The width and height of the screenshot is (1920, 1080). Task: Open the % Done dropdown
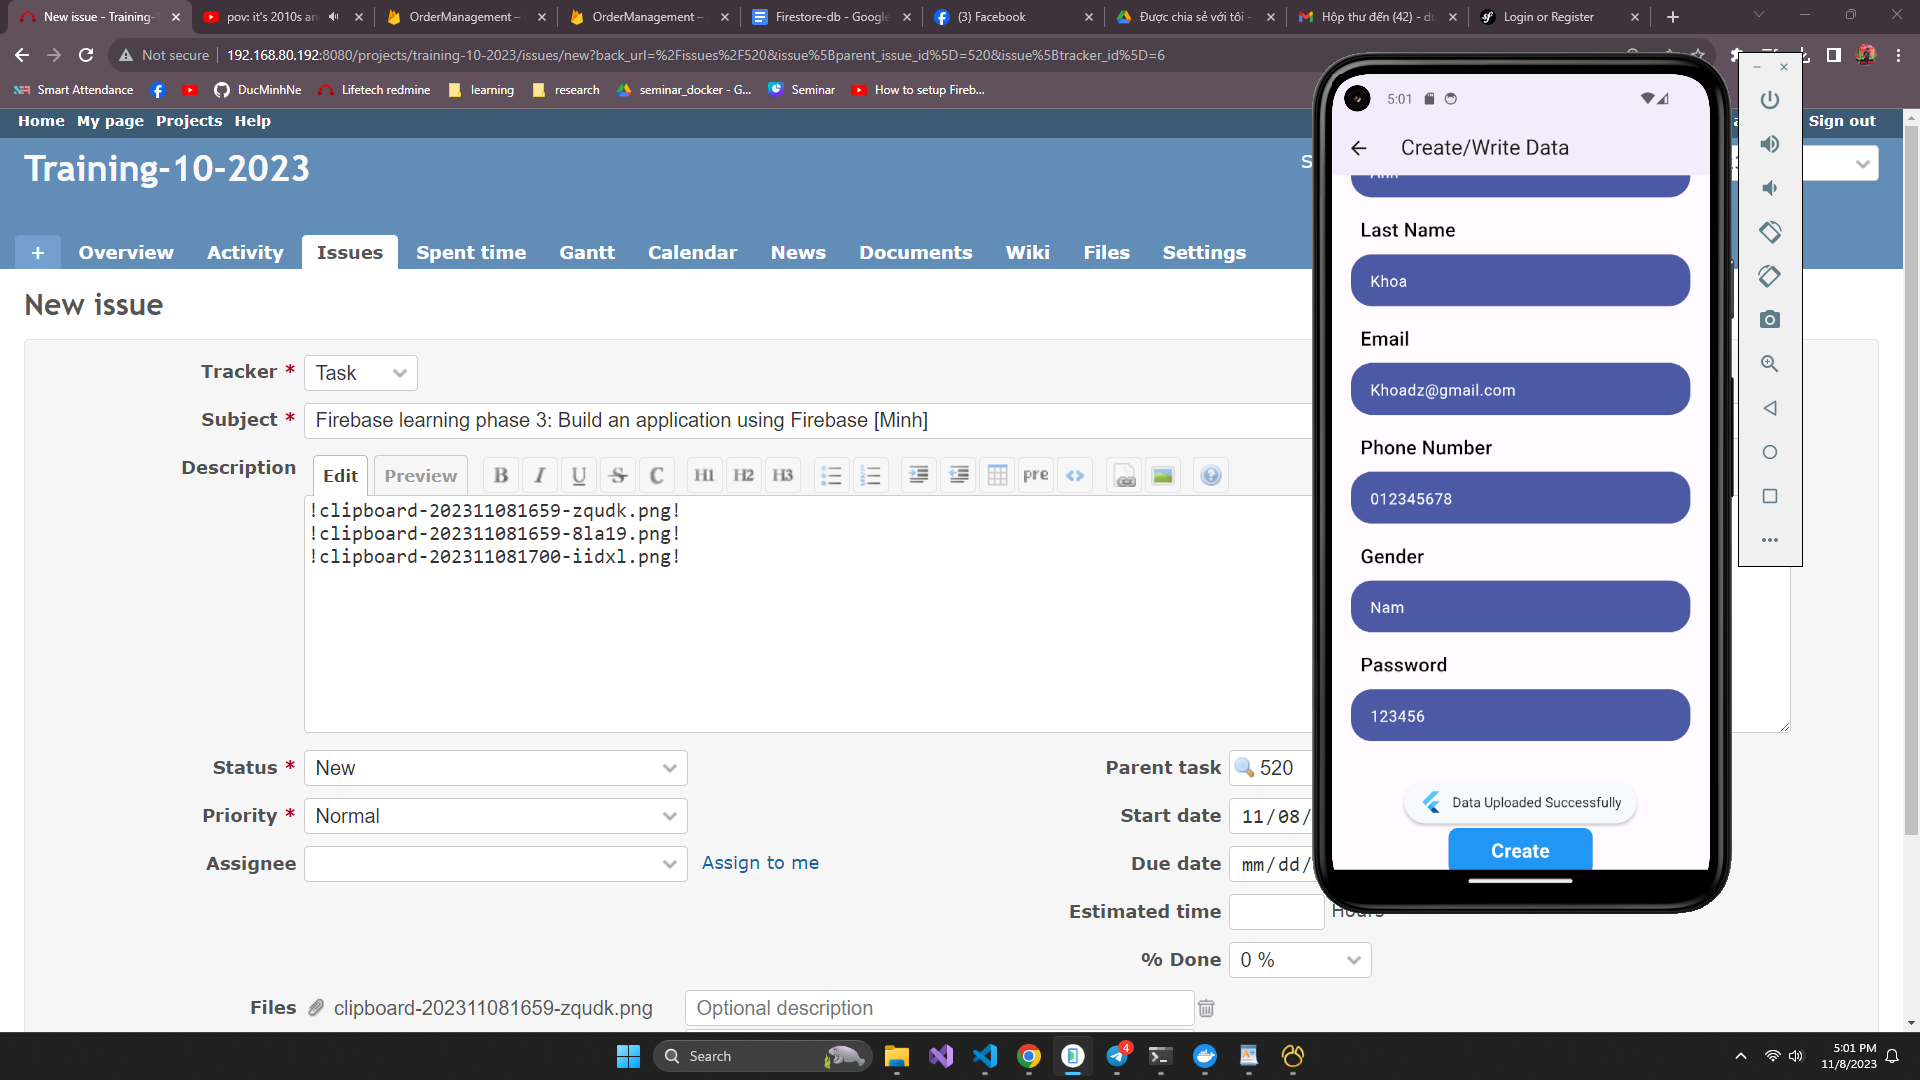[x=1299, y=960]
